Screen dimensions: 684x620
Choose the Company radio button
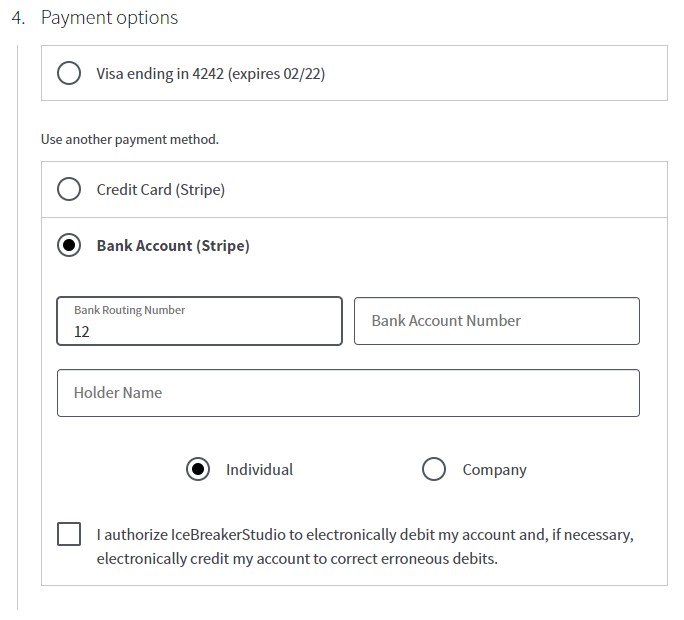pos(434,469)
